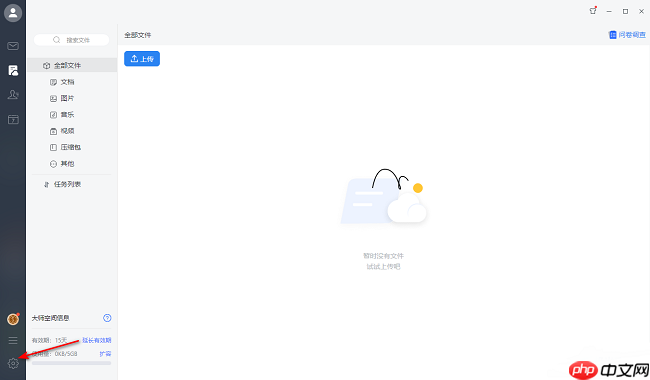Open the settings gear icon
The image size is (650, 380).
click(13, 363)
